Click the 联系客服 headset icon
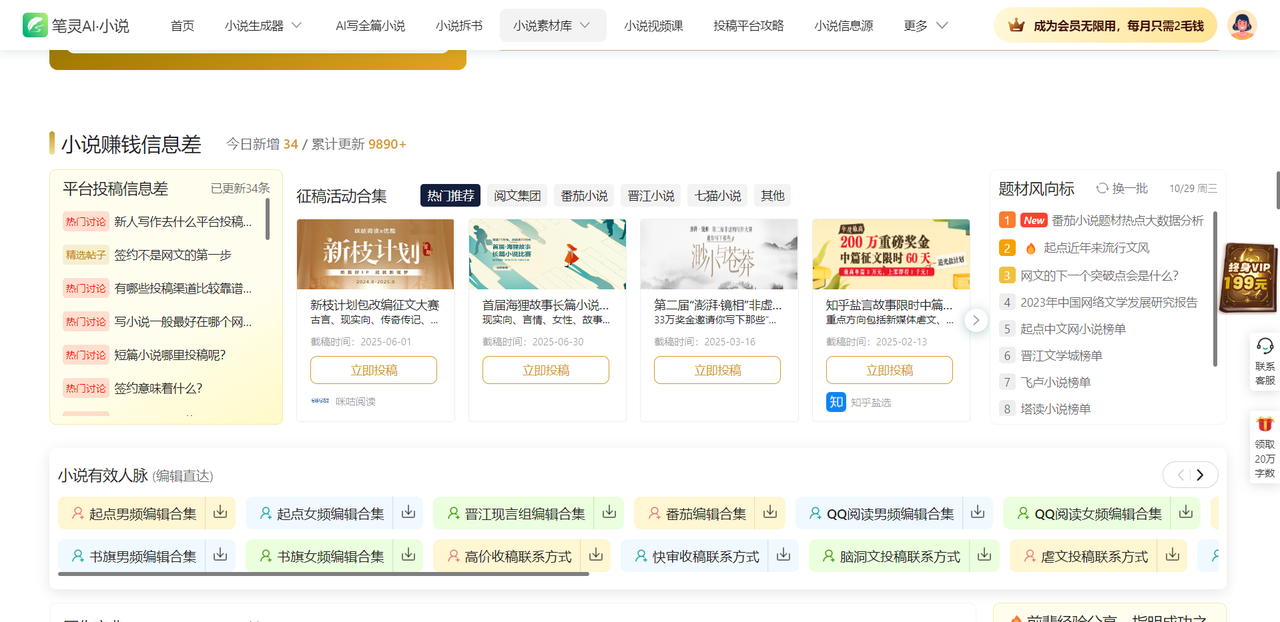The image size is (1280, 622). 1265,346
